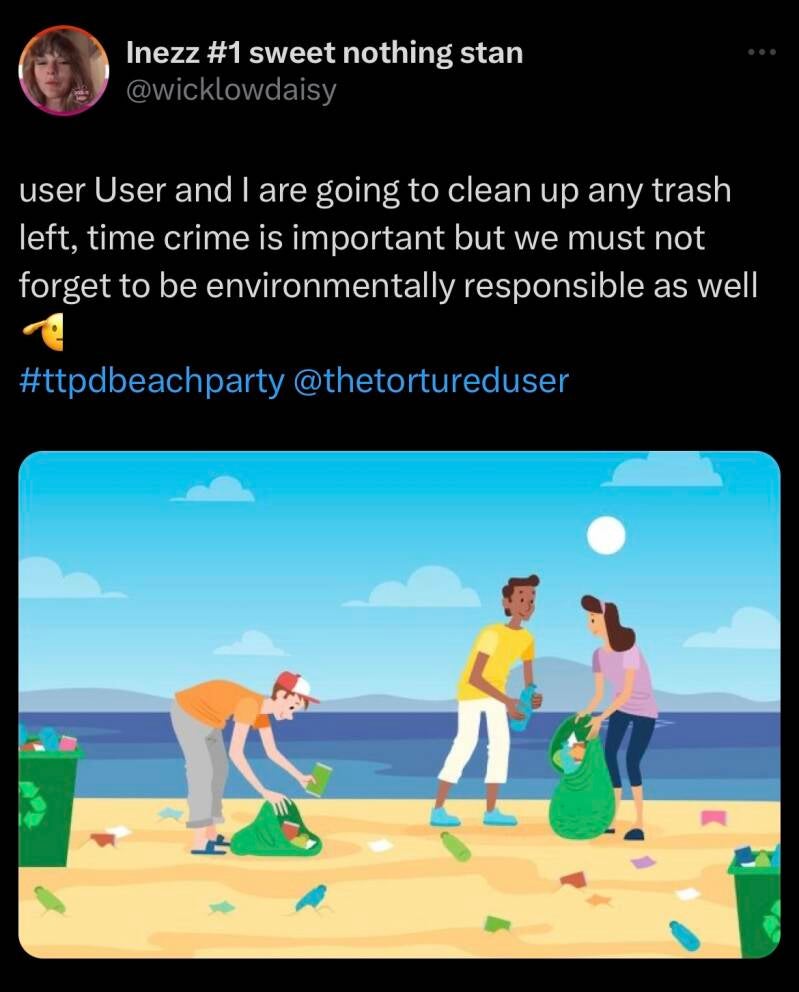
Task: Open display name Inezz #1 sweet nothing stan
Action: click(325, 53)
